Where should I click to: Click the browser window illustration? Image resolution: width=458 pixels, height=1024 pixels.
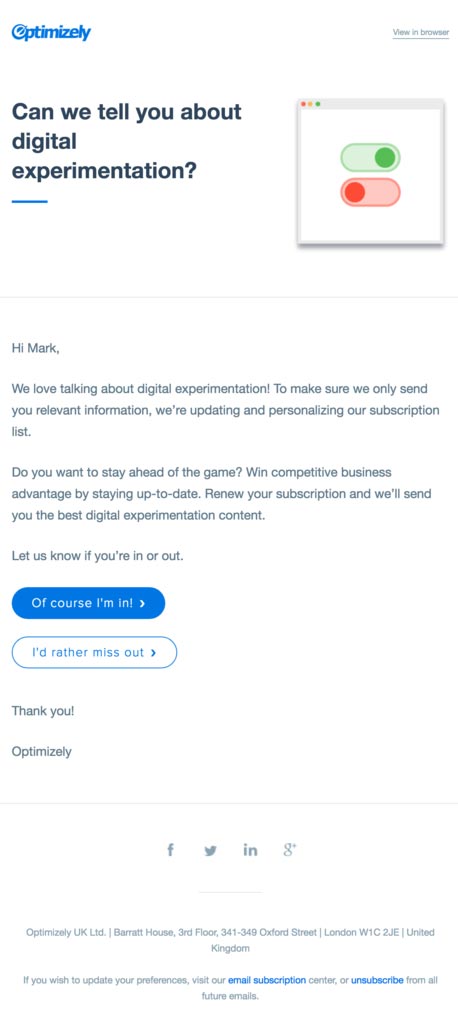370,172
